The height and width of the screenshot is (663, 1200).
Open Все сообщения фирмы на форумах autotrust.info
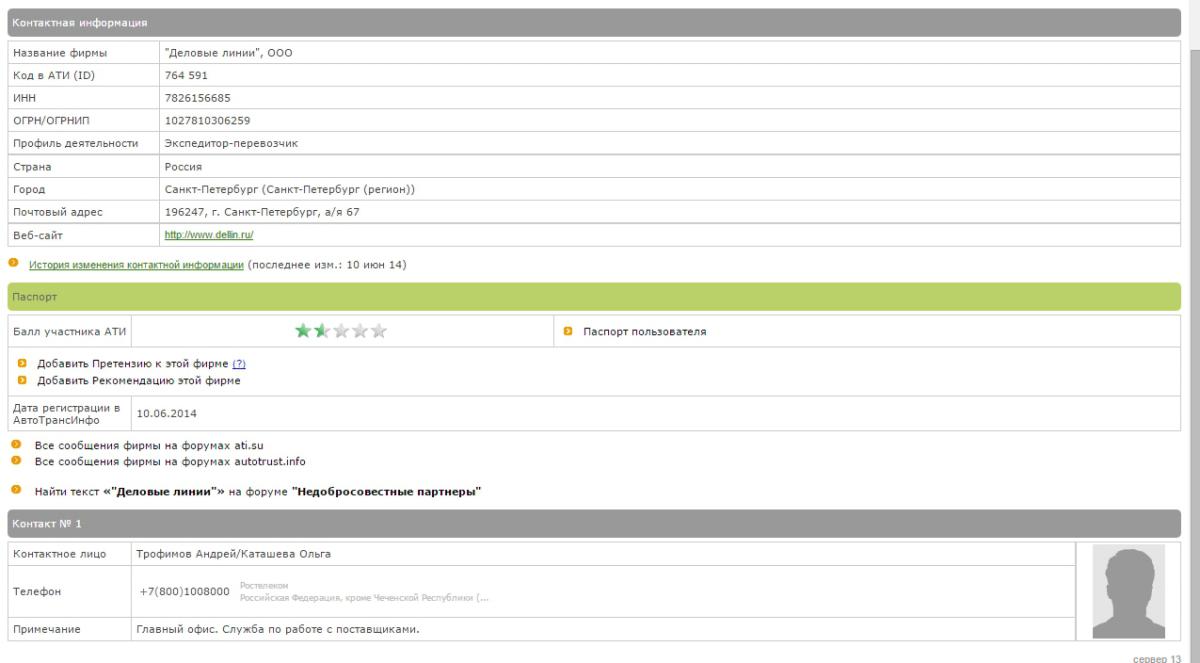tap(170, 461)
